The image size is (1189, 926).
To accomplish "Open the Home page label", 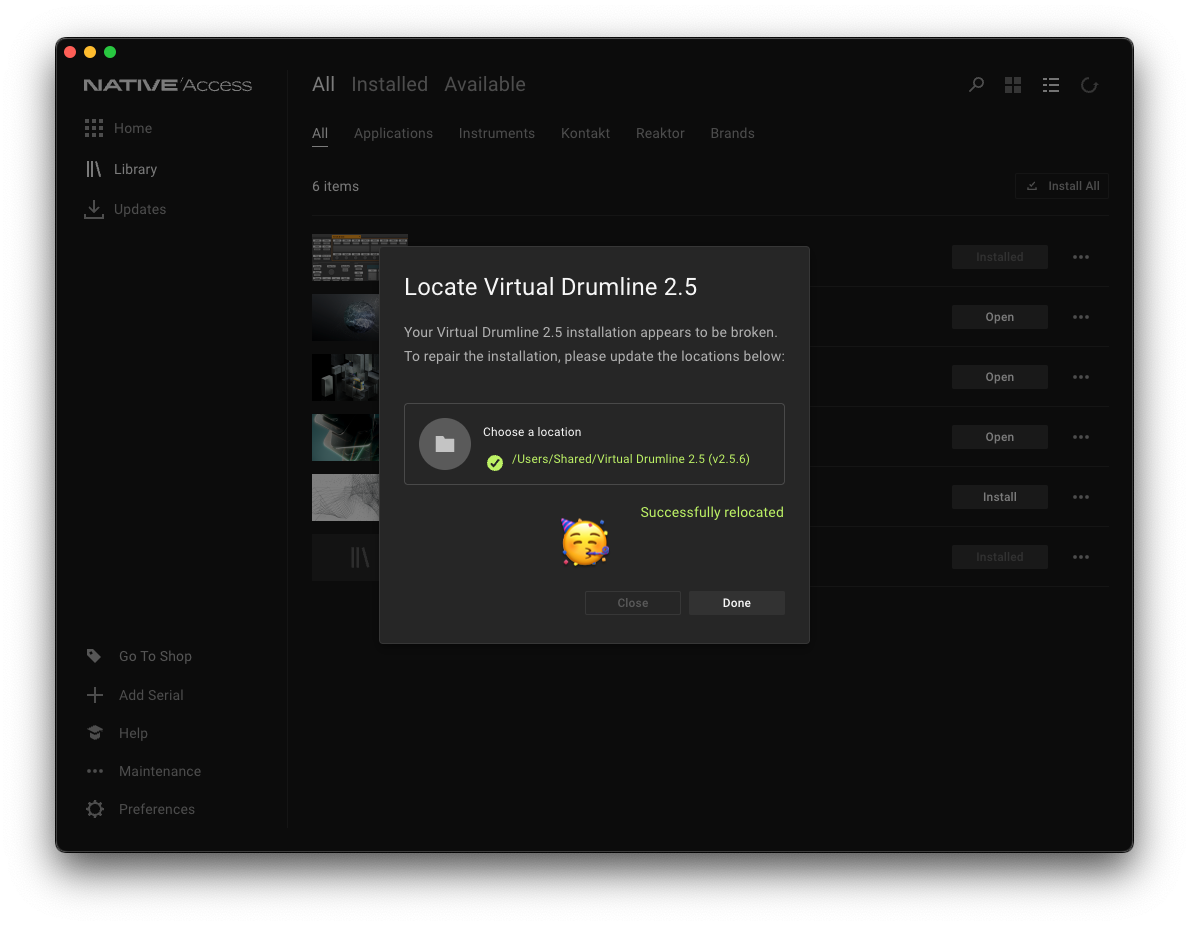I will coord(133,128).
